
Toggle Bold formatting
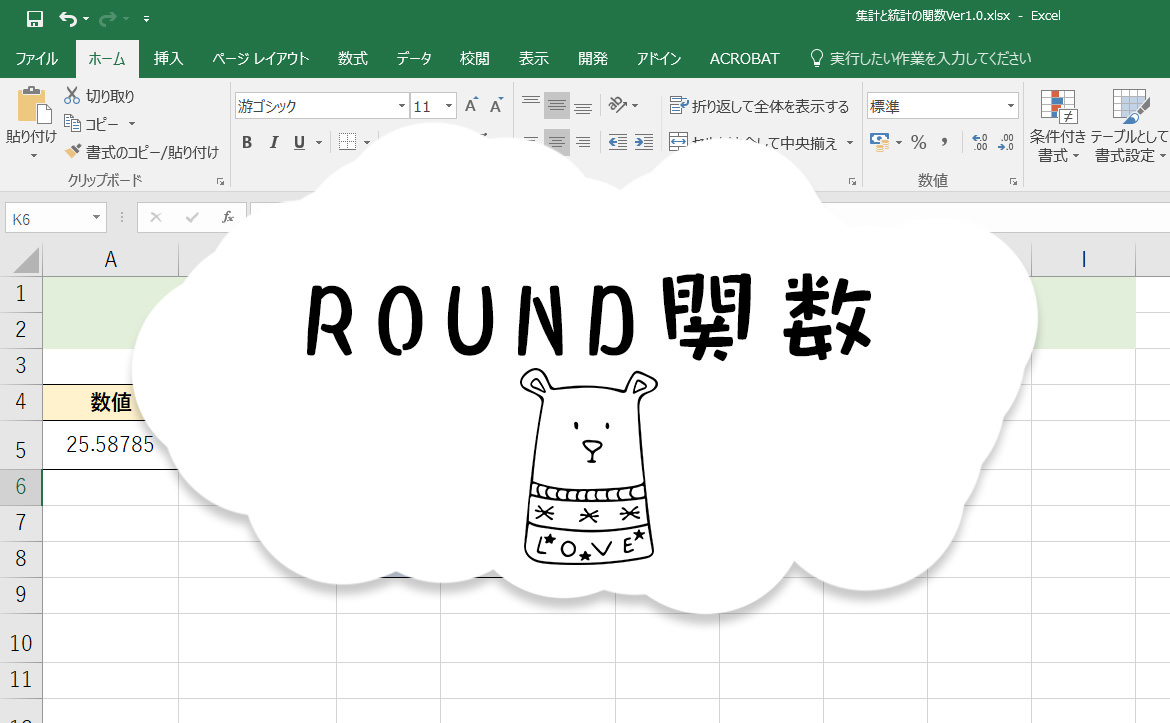pos(247,142)
